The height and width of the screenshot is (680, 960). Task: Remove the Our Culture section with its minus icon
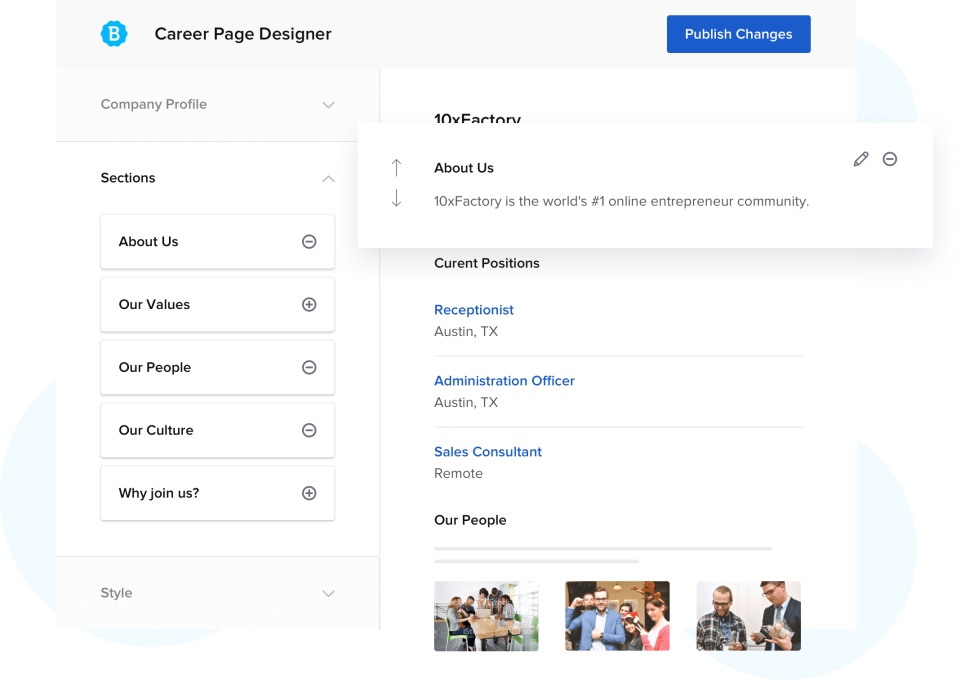(x=308, y=430)
